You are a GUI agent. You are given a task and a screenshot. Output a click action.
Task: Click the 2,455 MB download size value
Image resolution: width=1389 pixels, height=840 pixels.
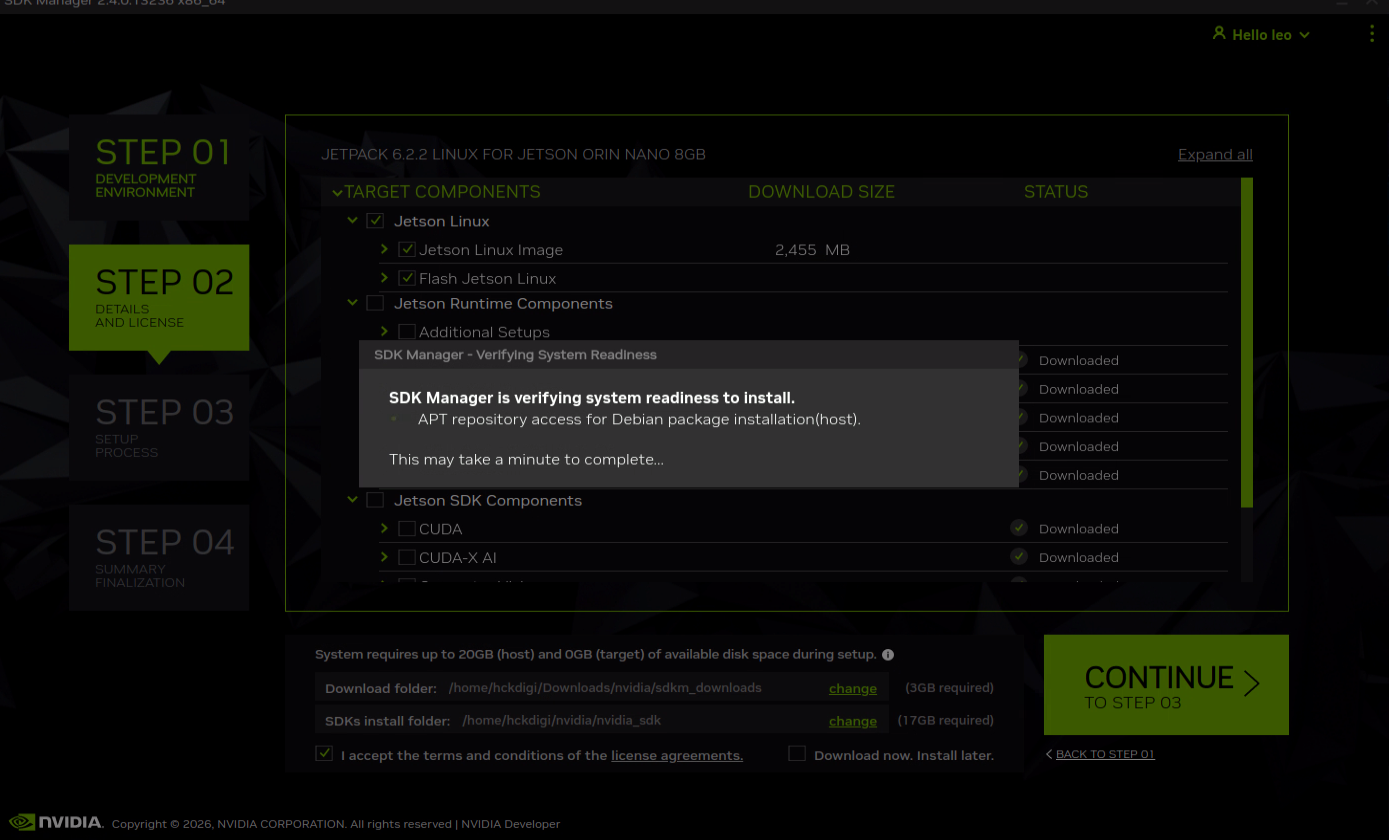tap(812, 250)
